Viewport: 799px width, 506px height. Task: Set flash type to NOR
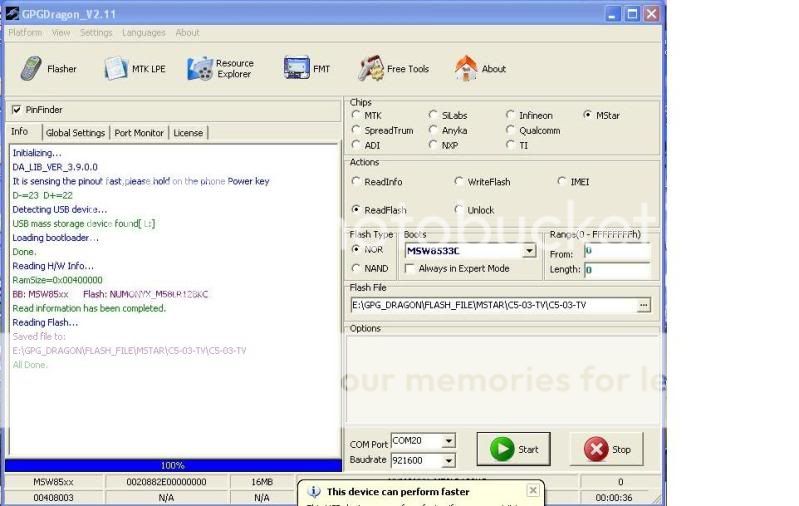coord(356,249)
